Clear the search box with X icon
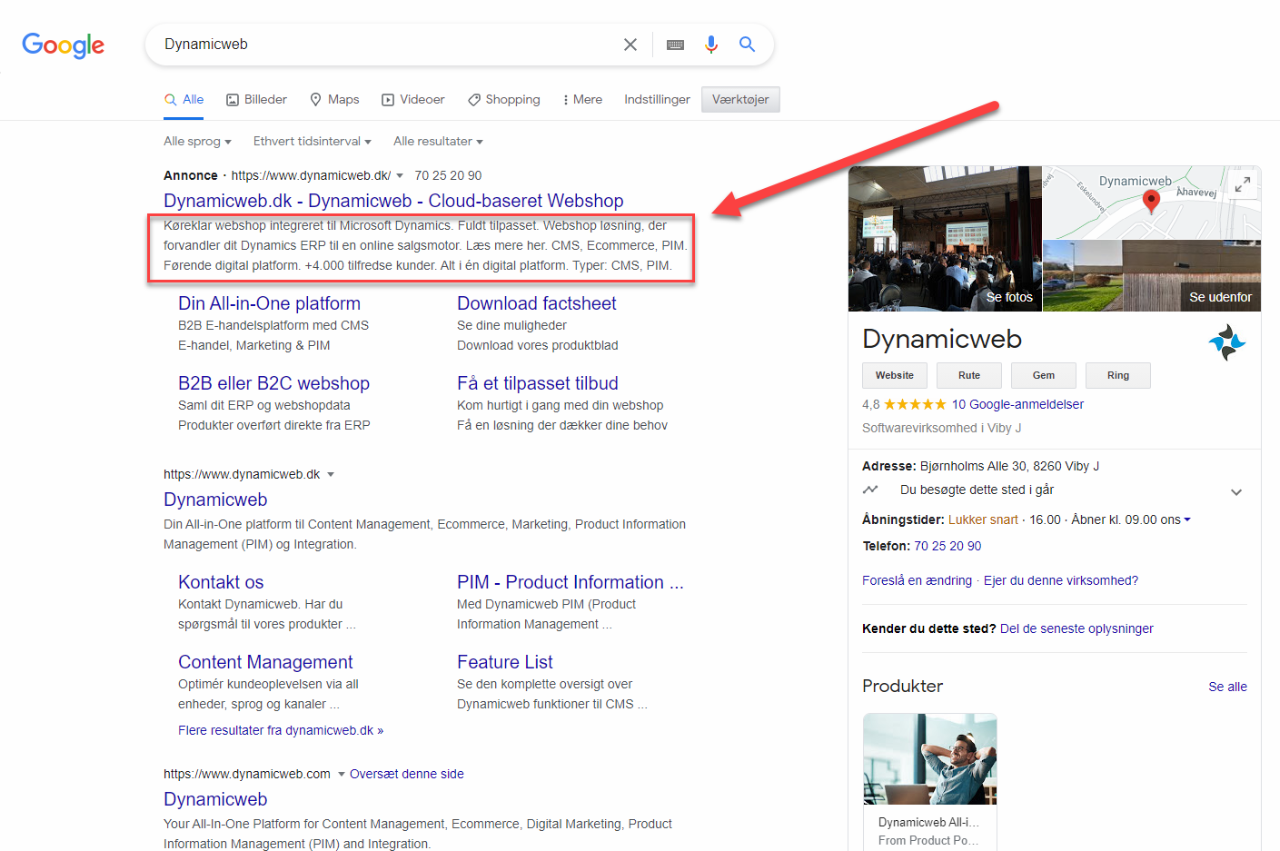Screen dimensions: 1280x851 (x=630, y=44)
